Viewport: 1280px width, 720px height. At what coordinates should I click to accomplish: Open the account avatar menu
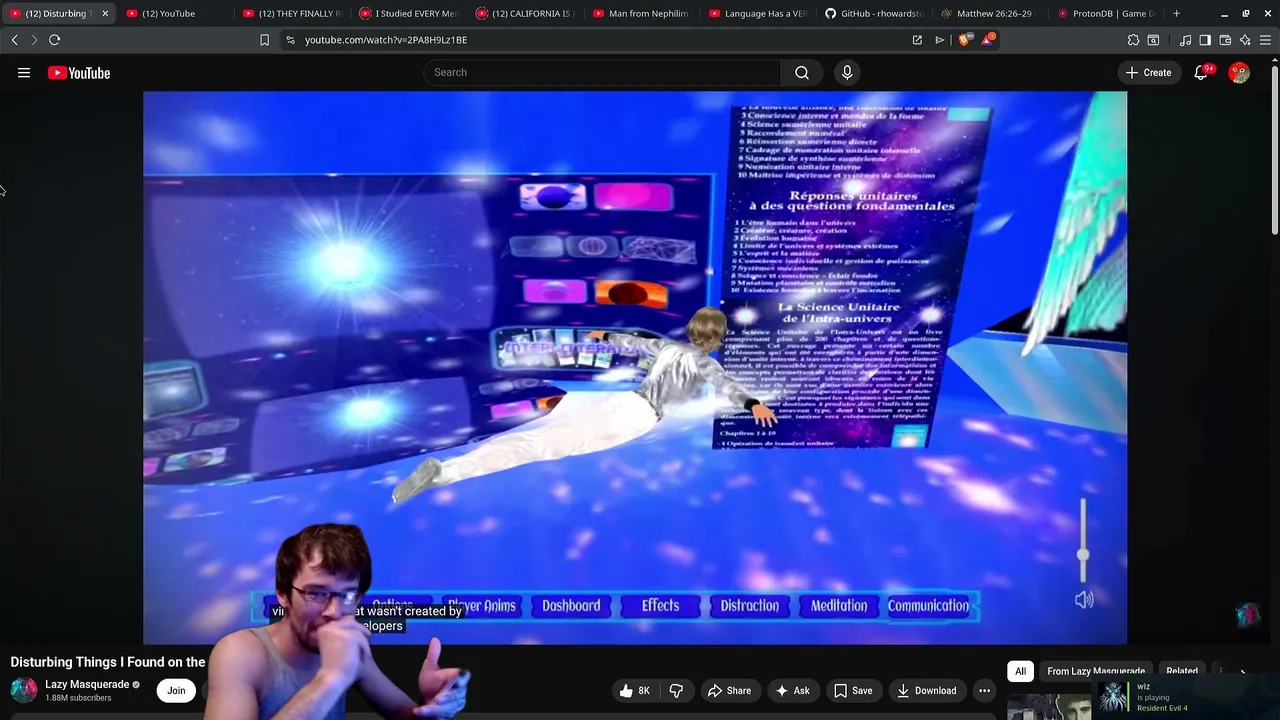(1239, 73)
